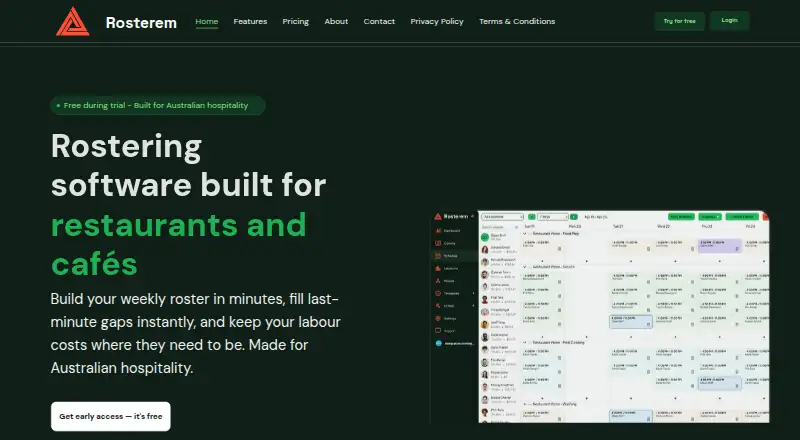This screenshot has height=440, width=800.
Task: Click the 'Rostering software built for' heading
Action: click(188, 165)
